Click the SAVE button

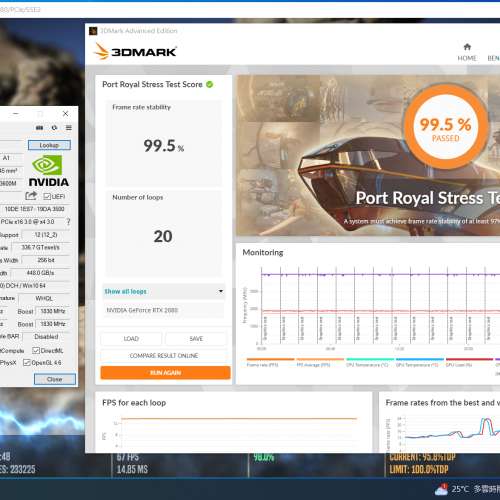[x=196, y=339]
